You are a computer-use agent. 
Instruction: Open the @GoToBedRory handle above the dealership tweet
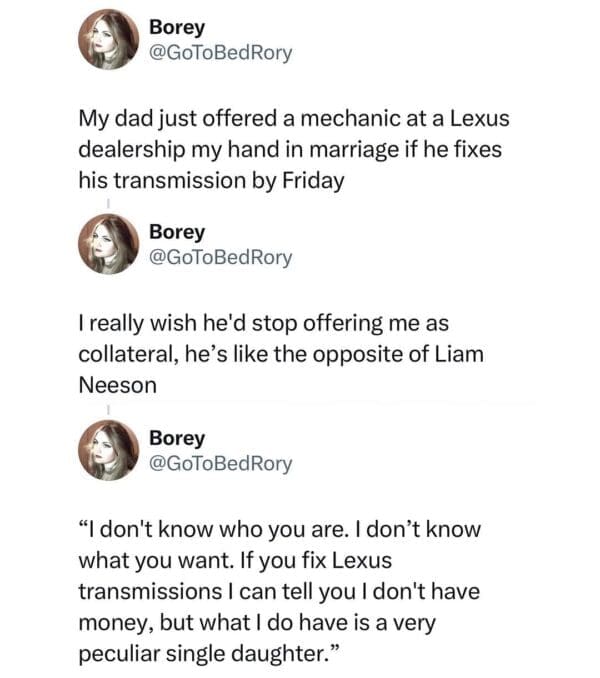pos(220,52)
